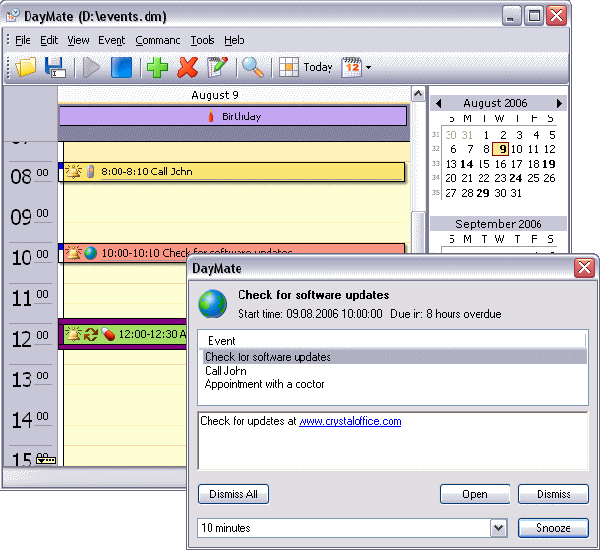Select August 29 in the mini calendar
This screenshot has height=550, width=600.
pos(483,193)
